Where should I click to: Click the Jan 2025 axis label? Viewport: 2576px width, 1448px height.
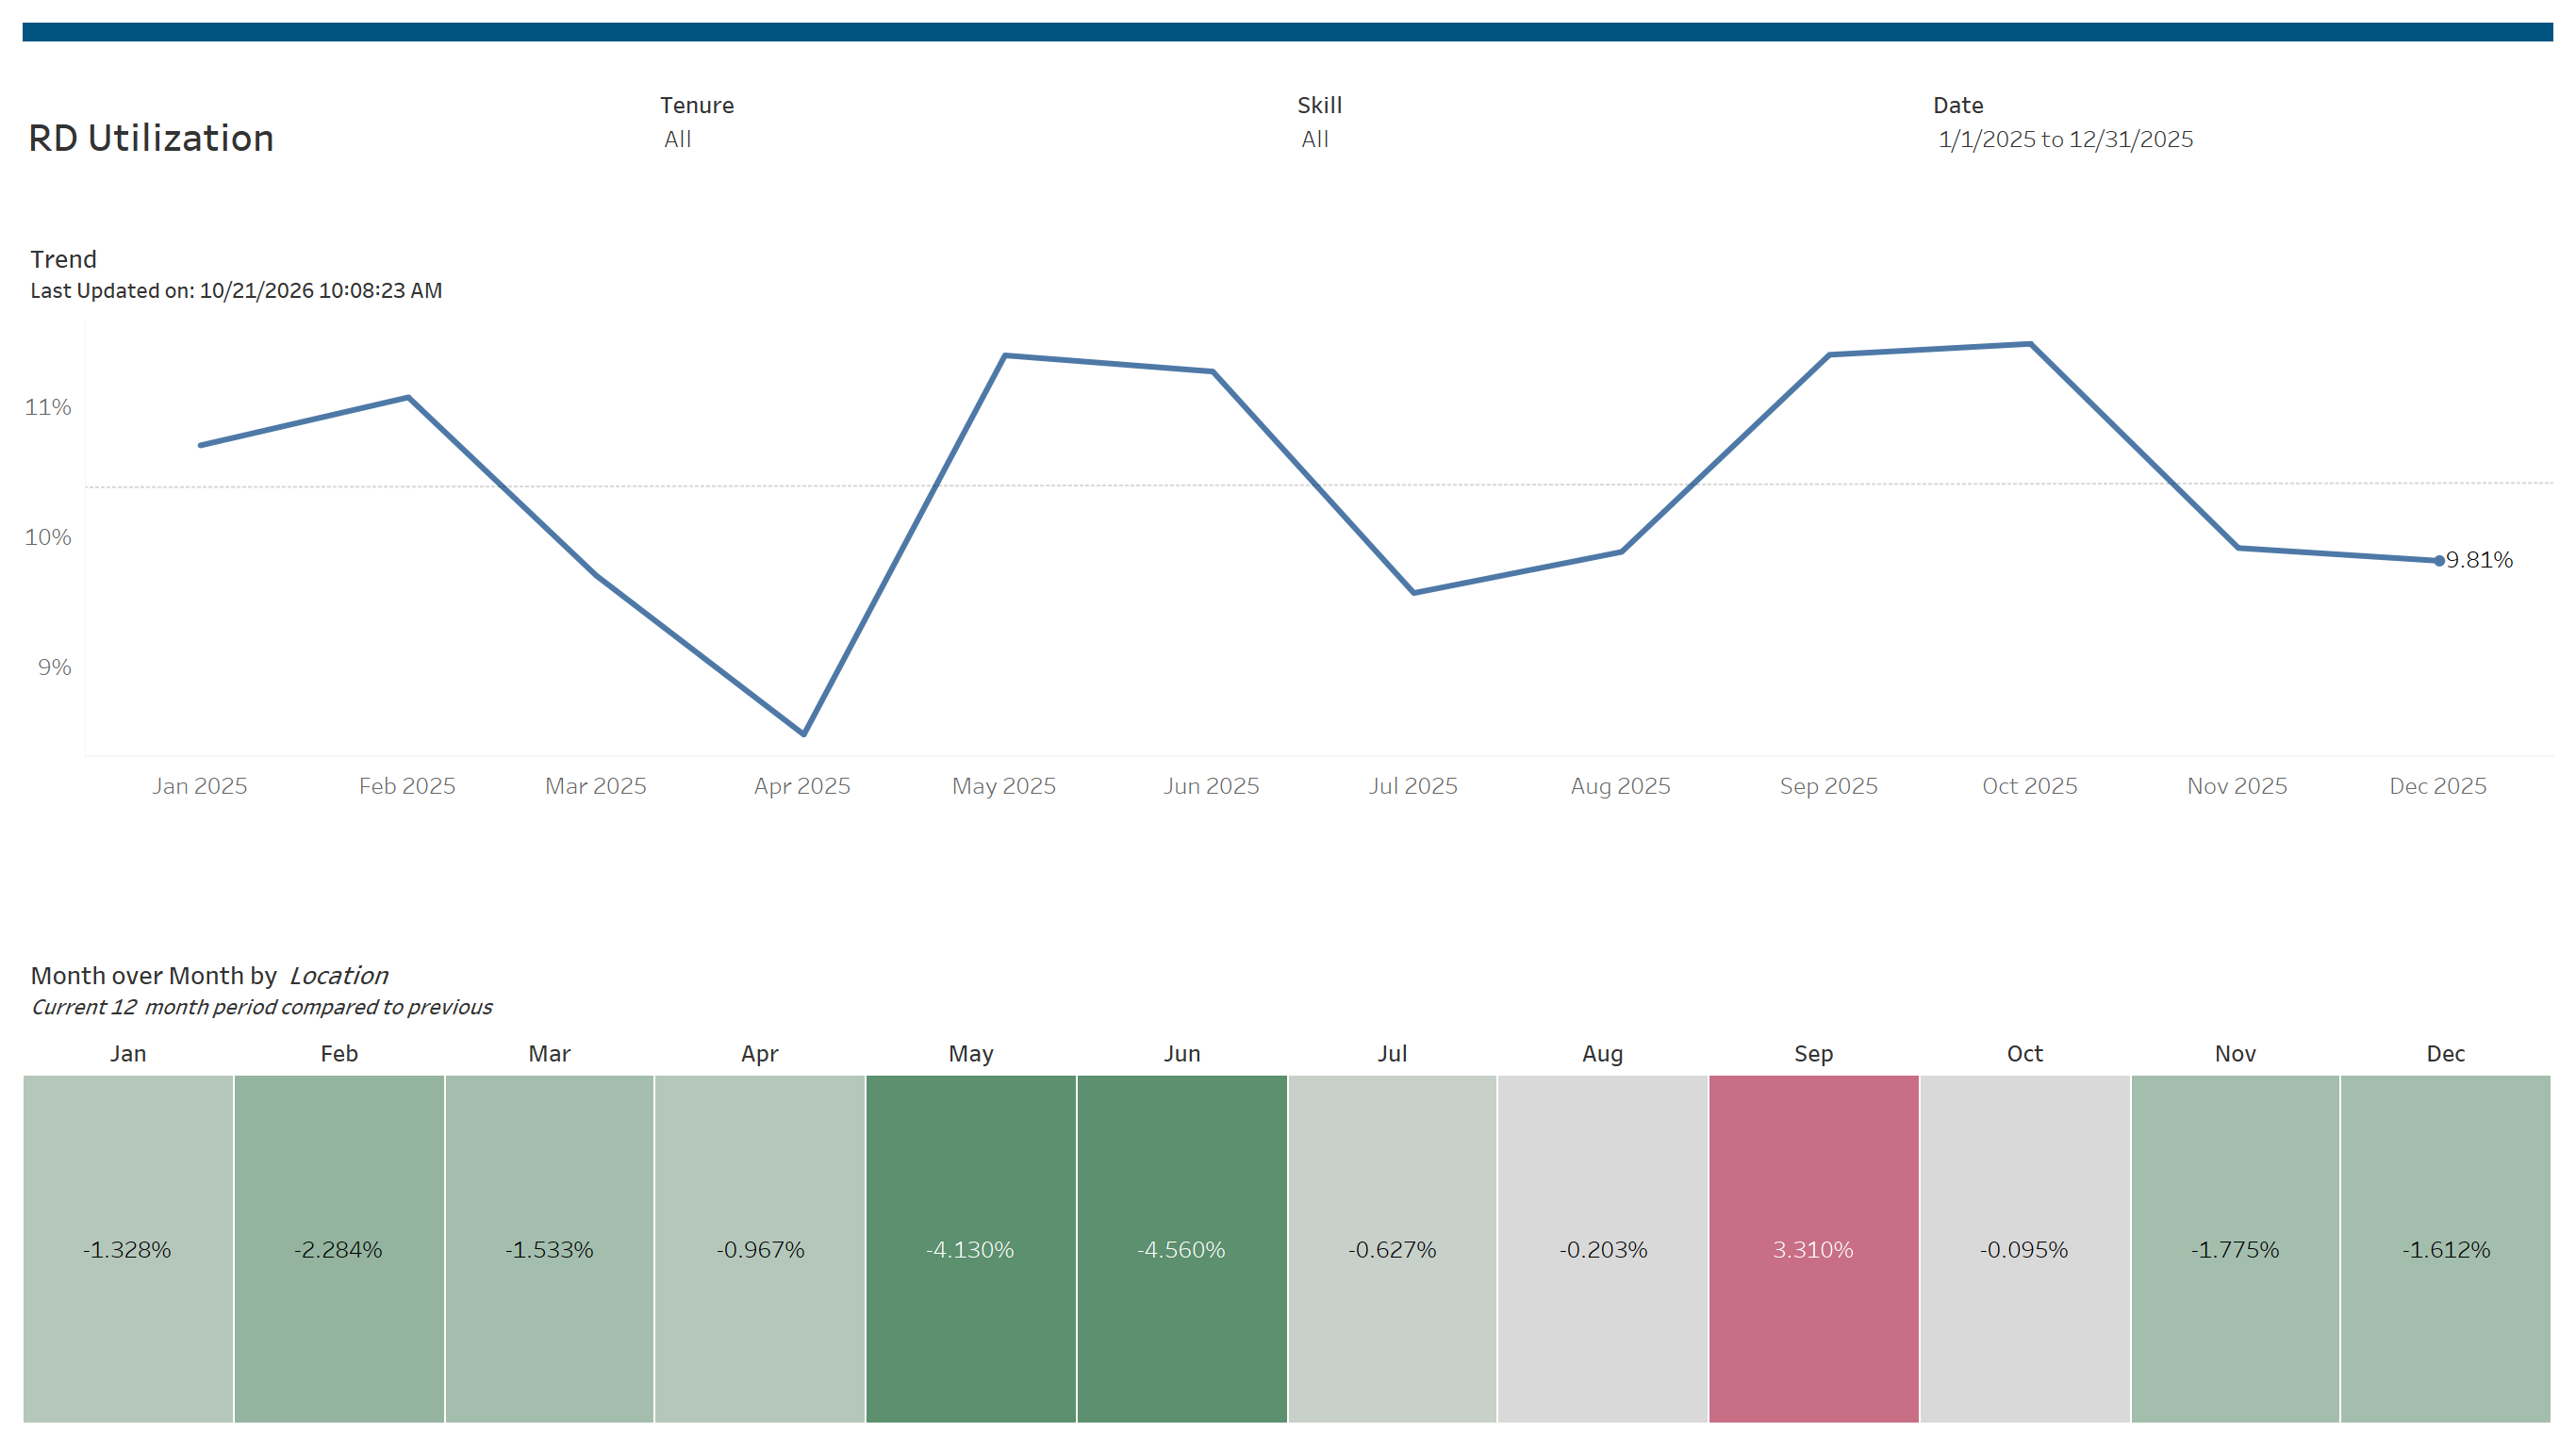(x=200, y=786)
